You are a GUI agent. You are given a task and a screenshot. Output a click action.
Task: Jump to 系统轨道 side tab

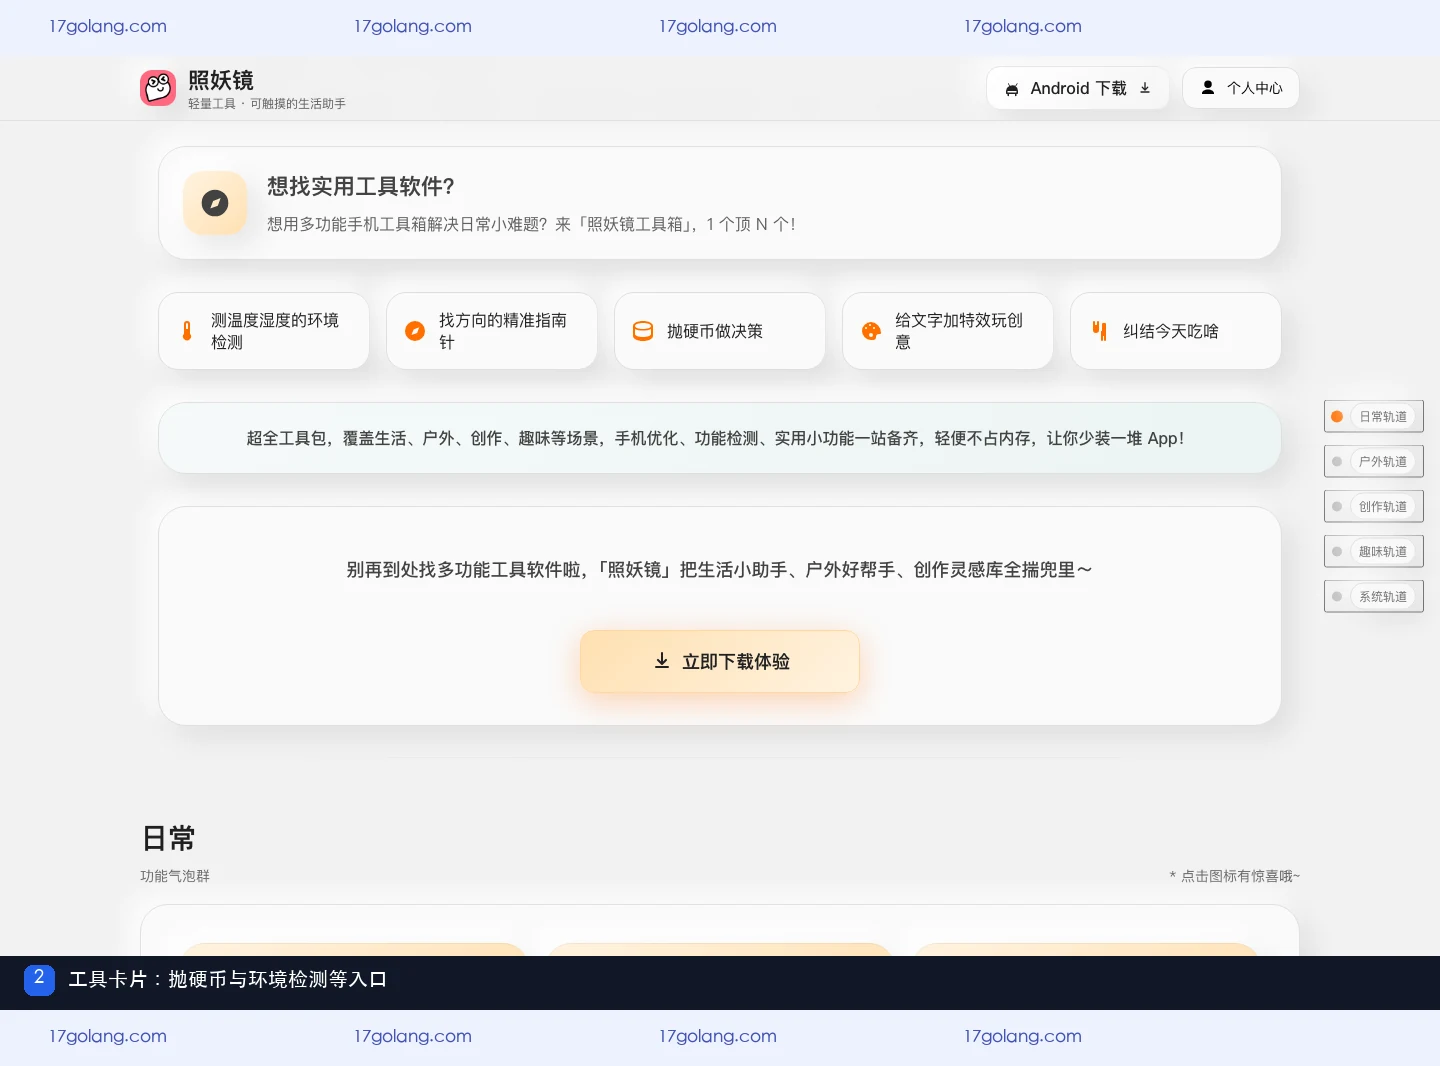click(x=1374, y=596)
